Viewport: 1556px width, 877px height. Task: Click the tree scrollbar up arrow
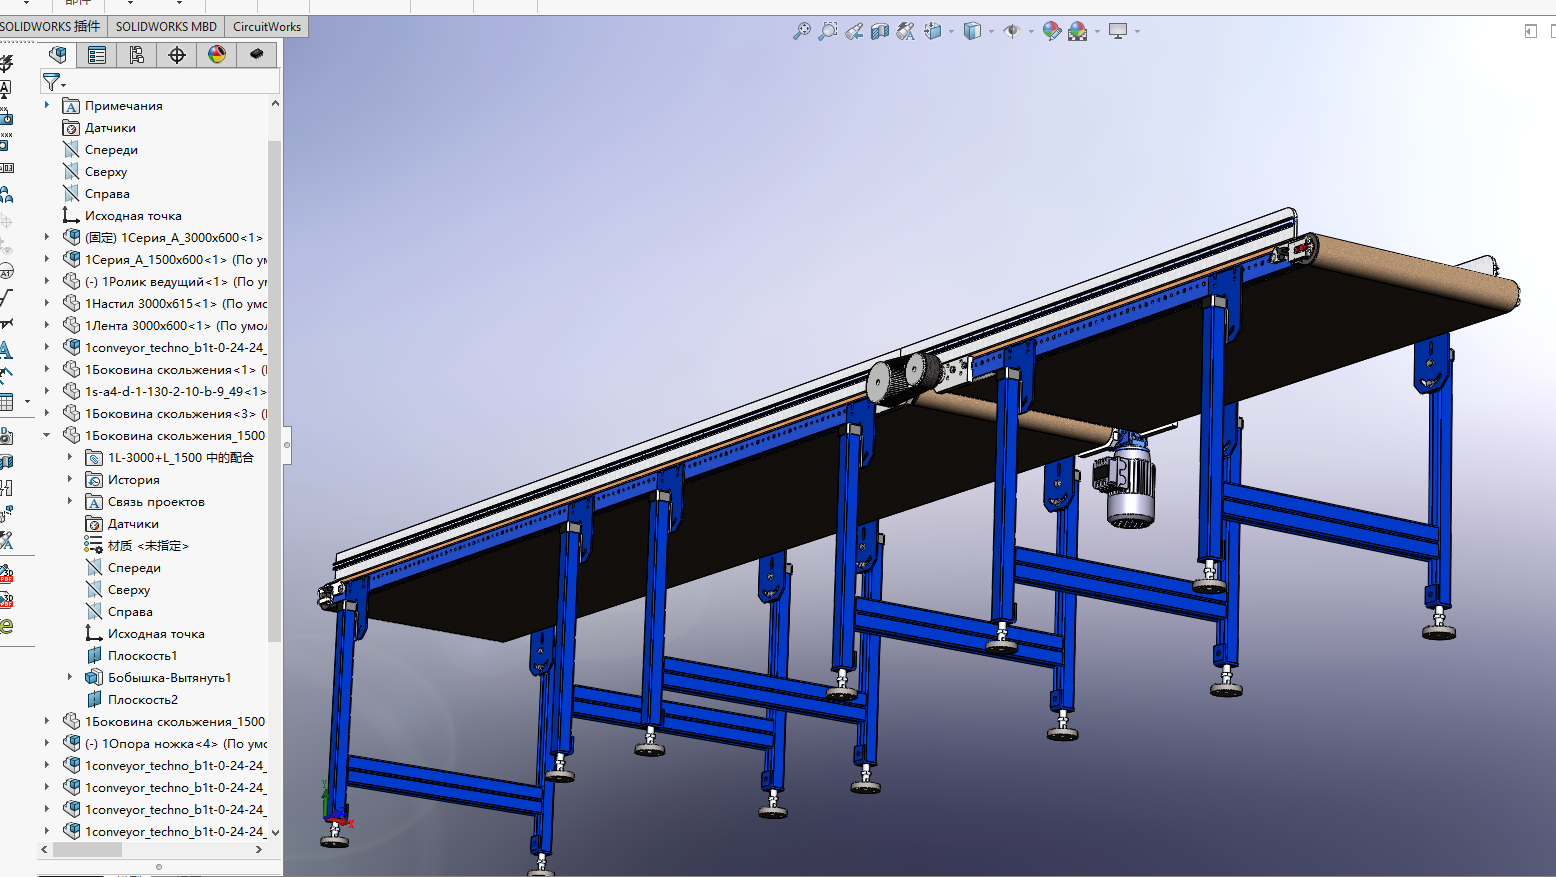point(275,104)
